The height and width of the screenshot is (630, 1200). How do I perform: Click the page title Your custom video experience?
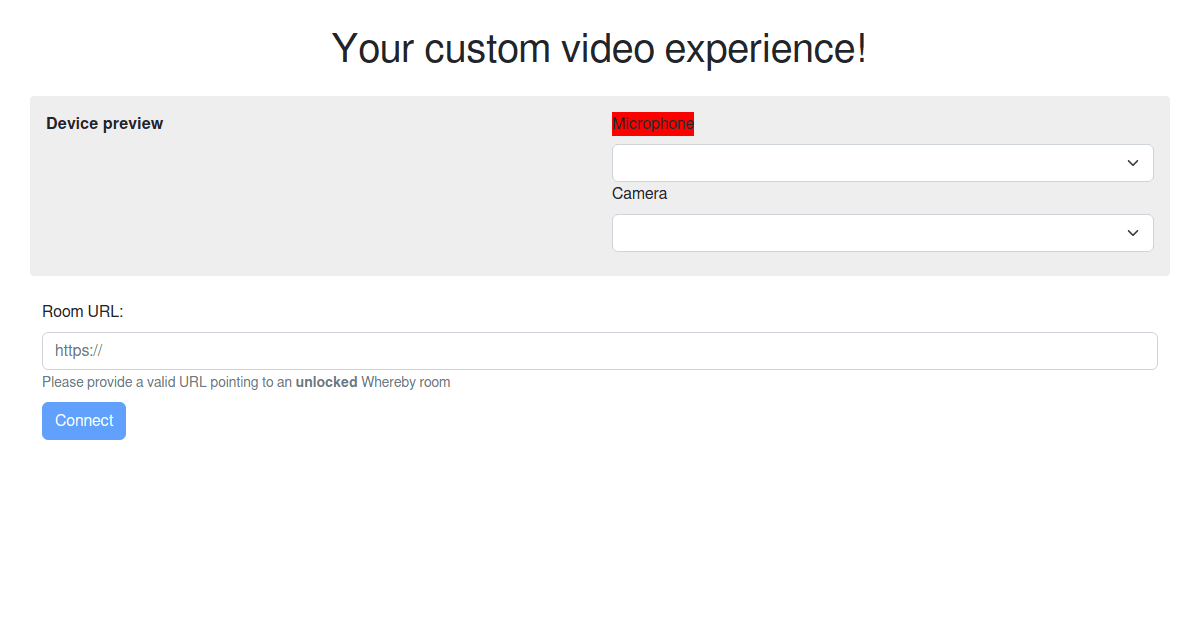(x=599, y=48)
